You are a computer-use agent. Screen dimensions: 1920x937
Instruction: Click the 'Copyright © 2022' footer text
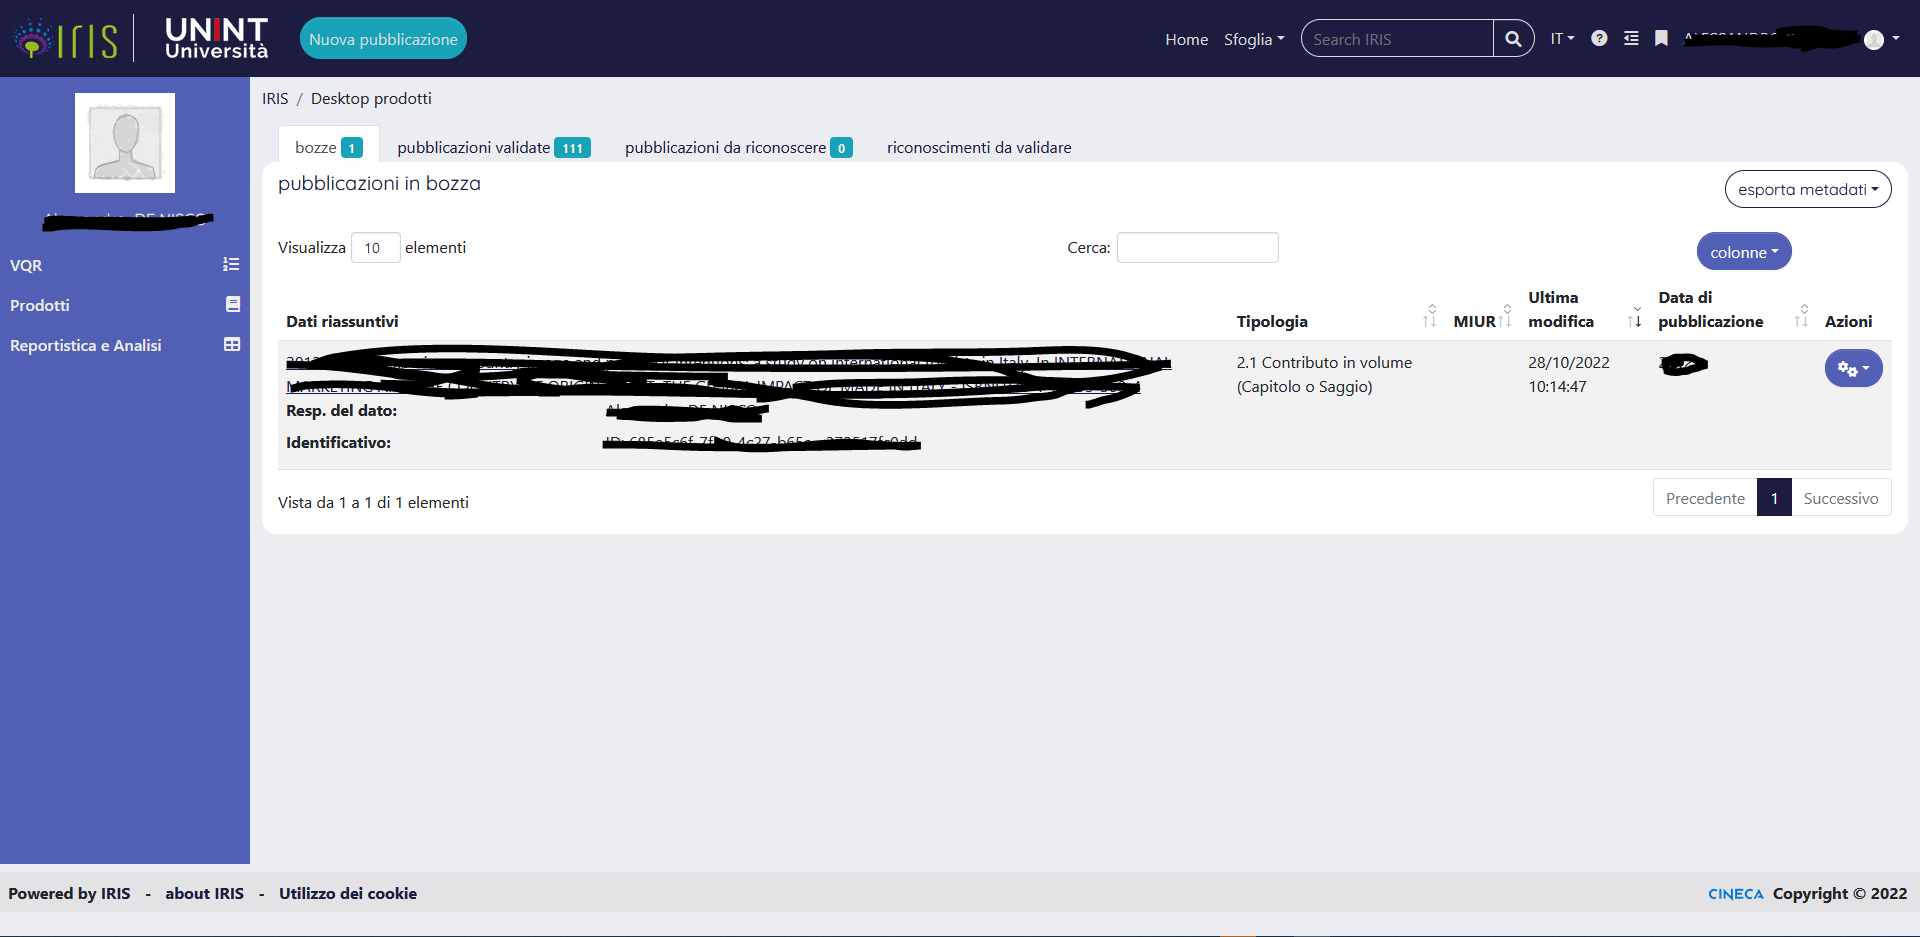coord(1840,893)
